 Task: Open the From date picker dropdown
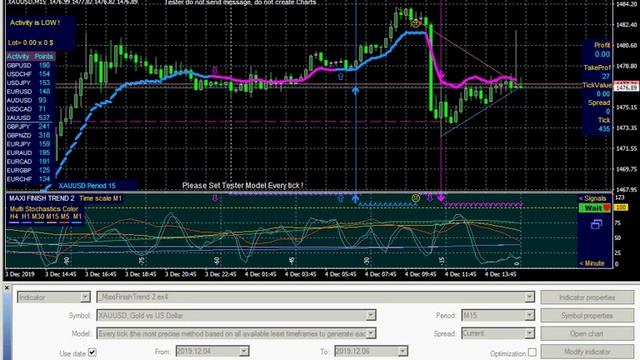click(244, 351)
